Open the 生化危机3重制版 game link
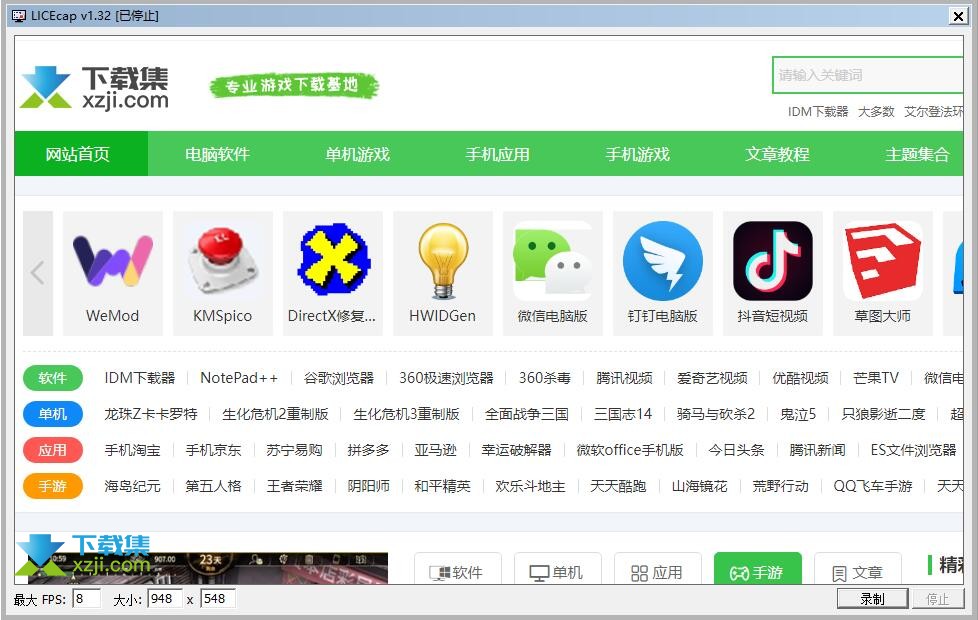 click(x=407, y=414)
